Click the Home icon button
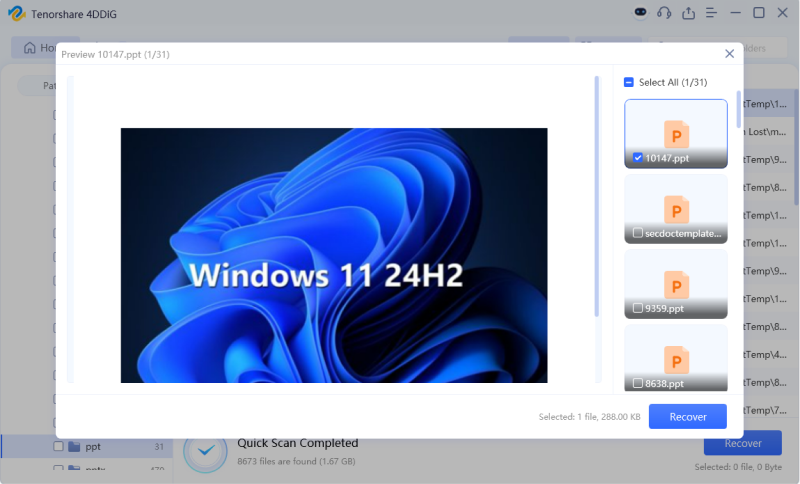The width and height of the screenshot is (800, 484). (x=31, y=48)
